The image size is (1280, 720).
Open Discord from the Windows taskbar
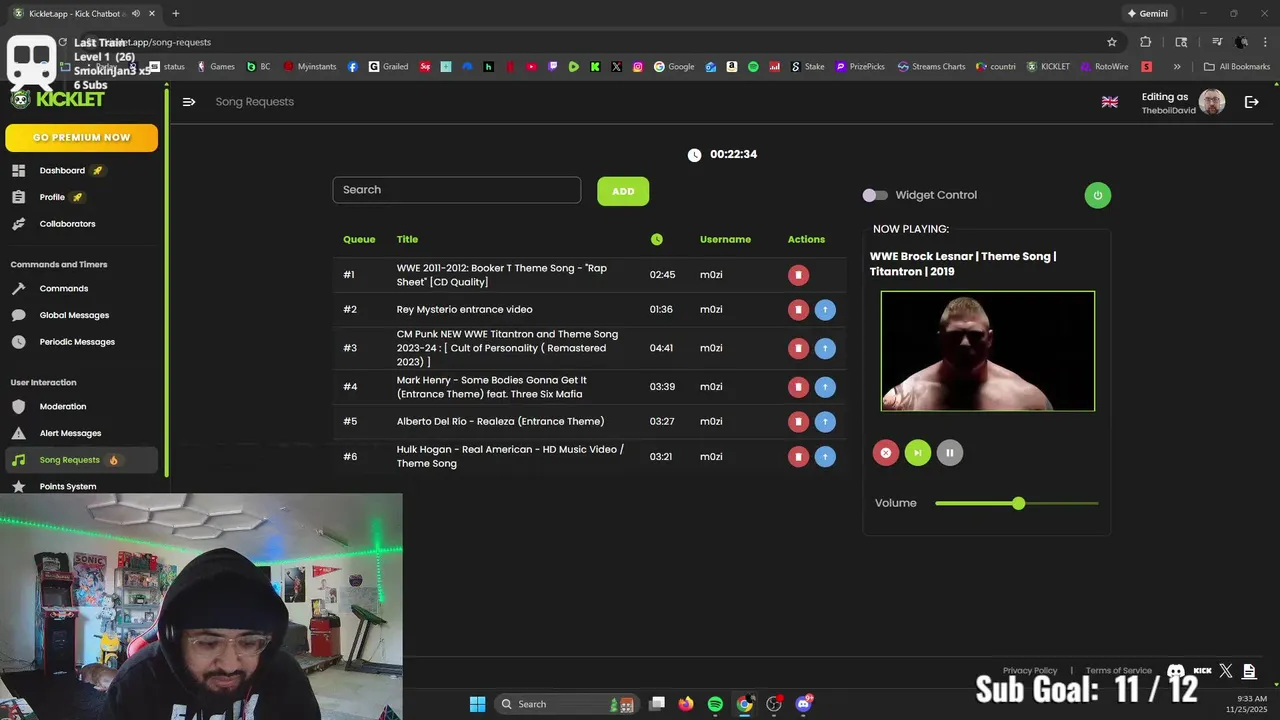[803, 704]
